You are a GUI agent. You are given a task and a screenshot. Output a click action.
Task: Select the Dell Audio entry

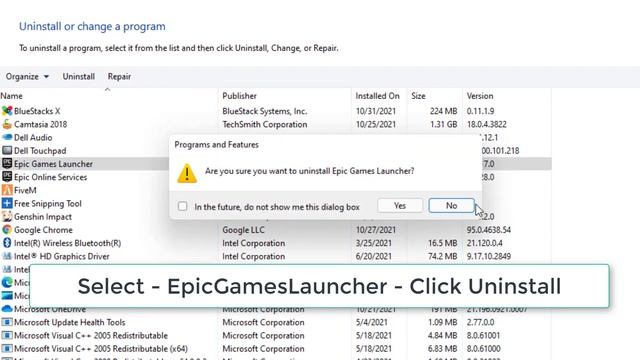coord(33,138)
